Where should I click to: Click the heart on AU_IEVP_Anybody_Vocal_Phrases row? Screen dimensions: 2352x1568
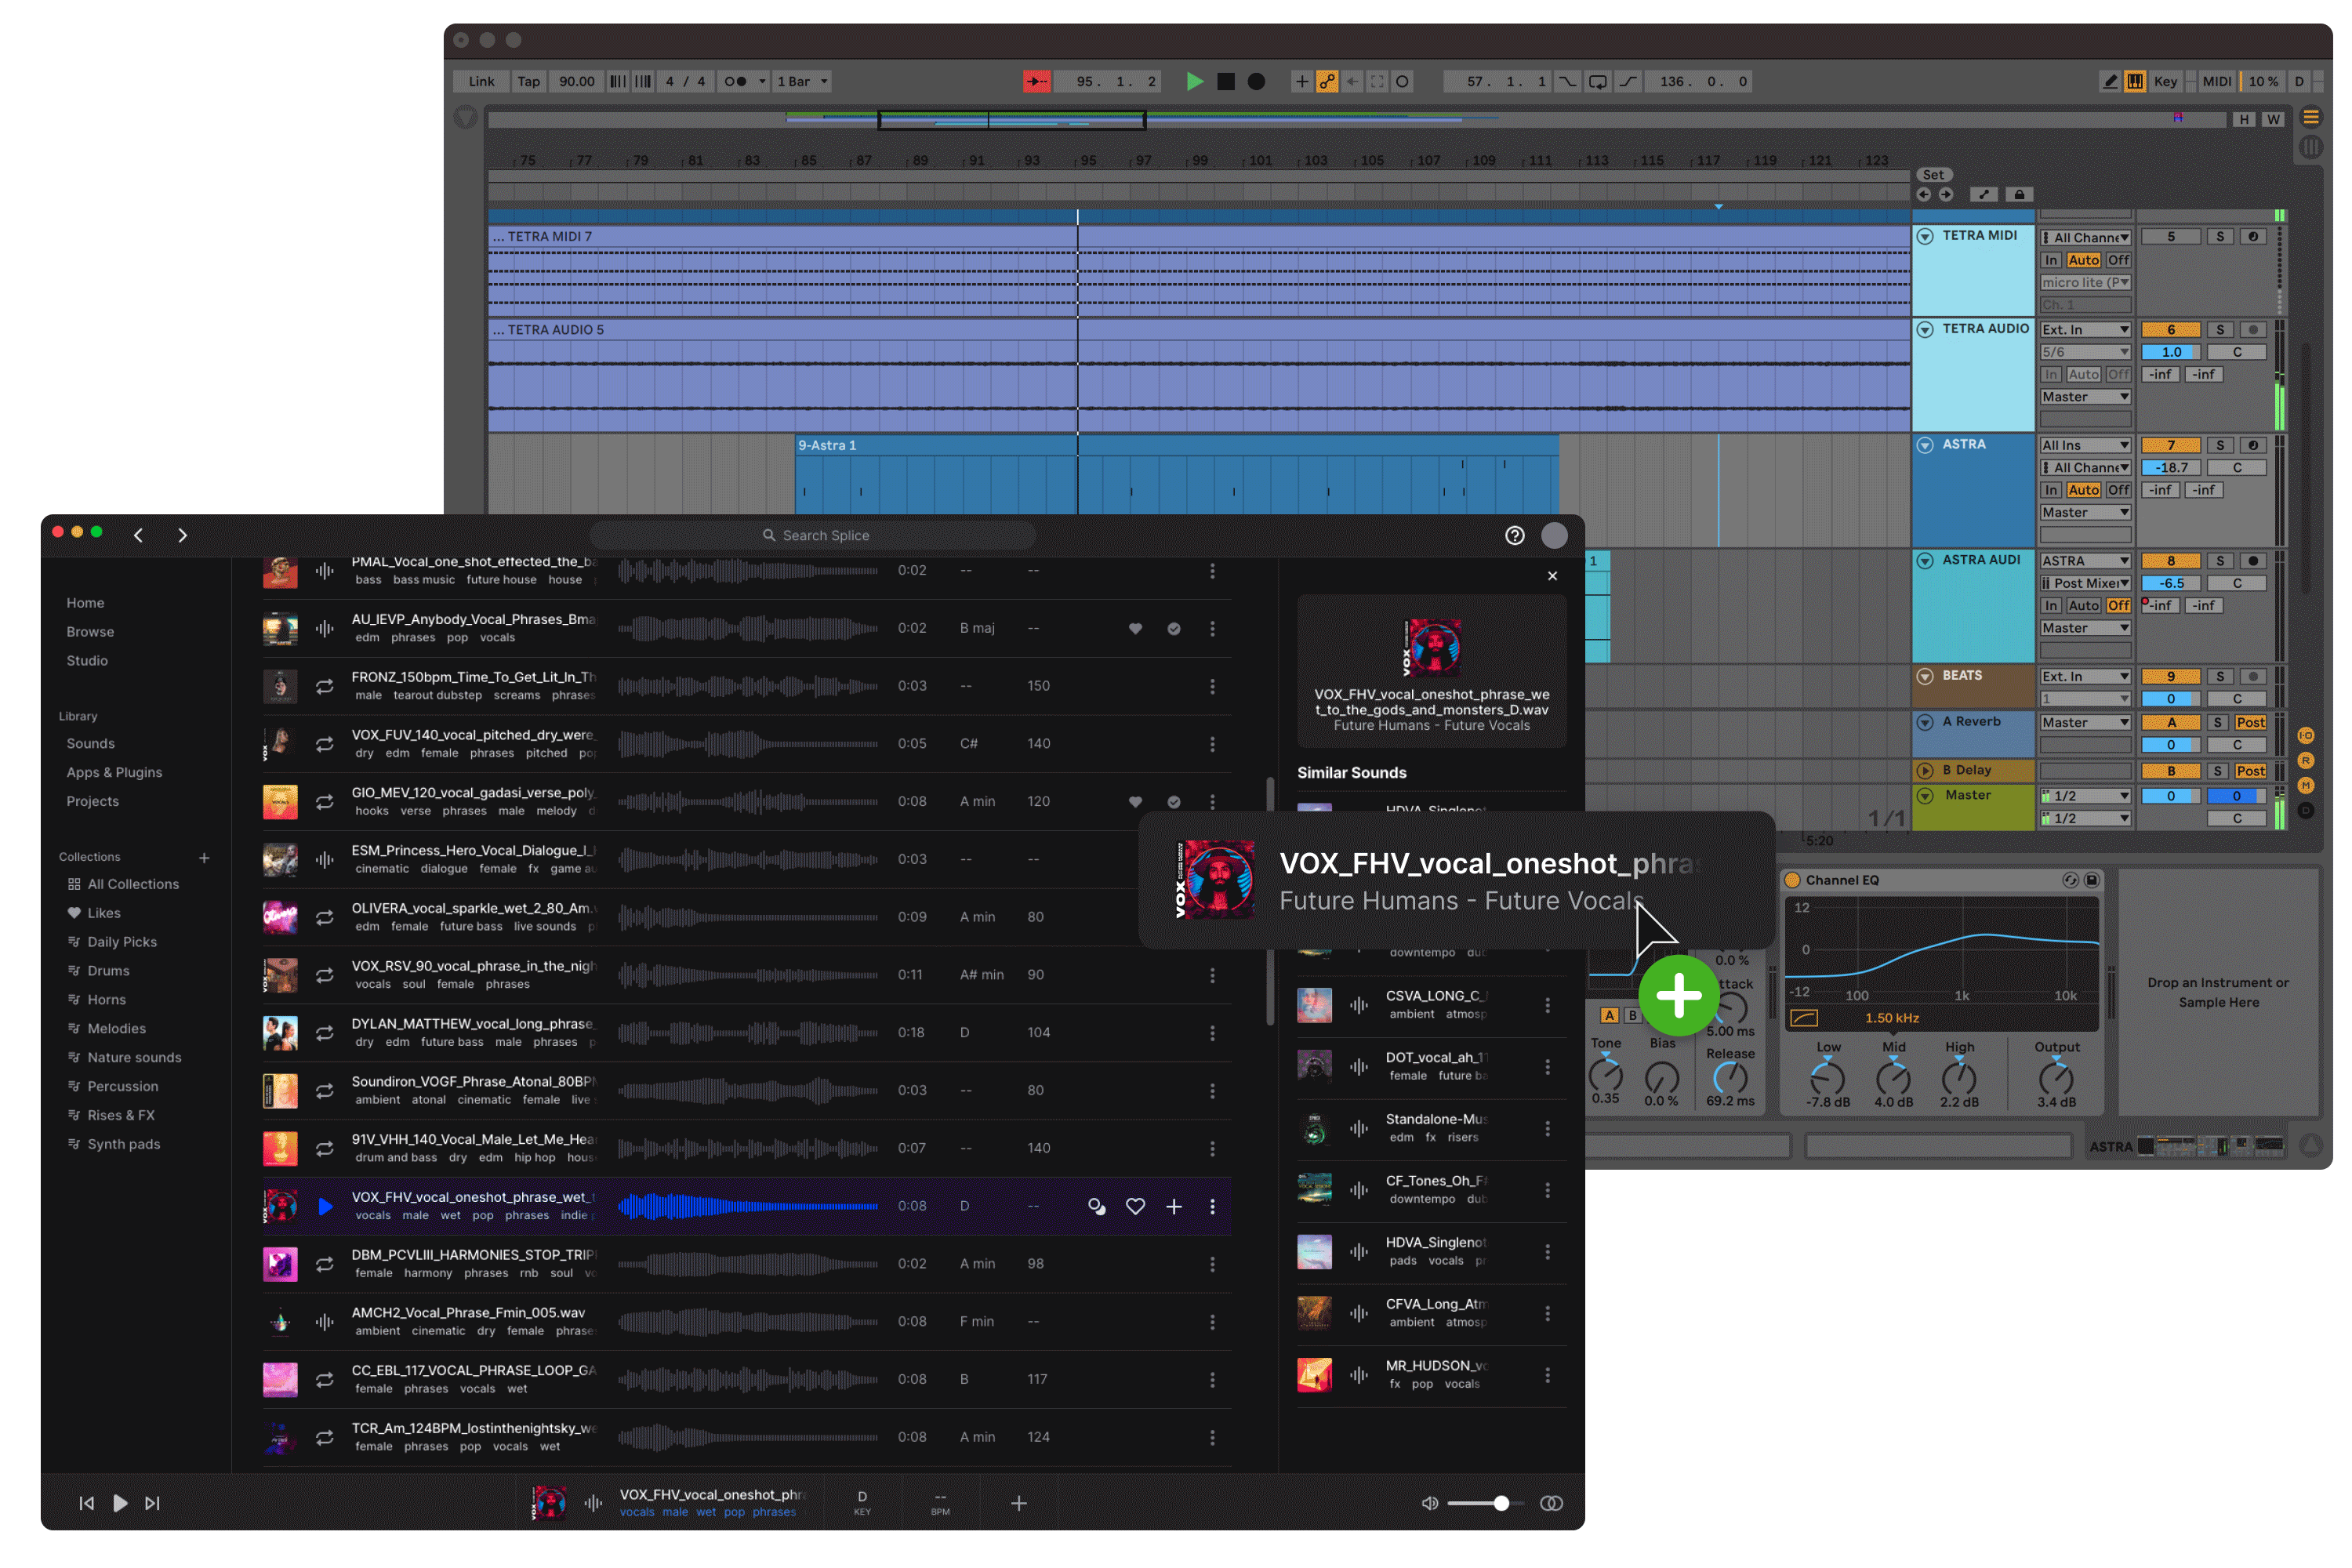(x=1135, y=629)
